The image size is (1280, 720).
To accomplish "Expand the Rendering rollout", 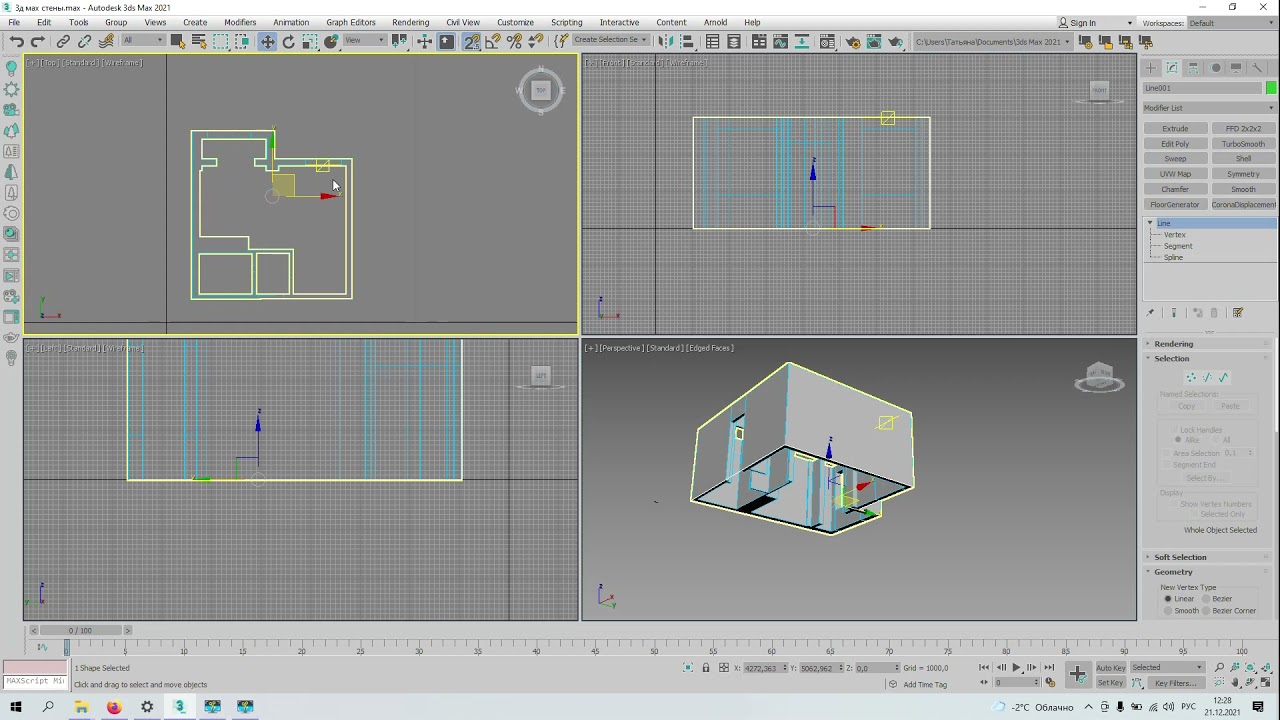I will (x=1174, y=344).
